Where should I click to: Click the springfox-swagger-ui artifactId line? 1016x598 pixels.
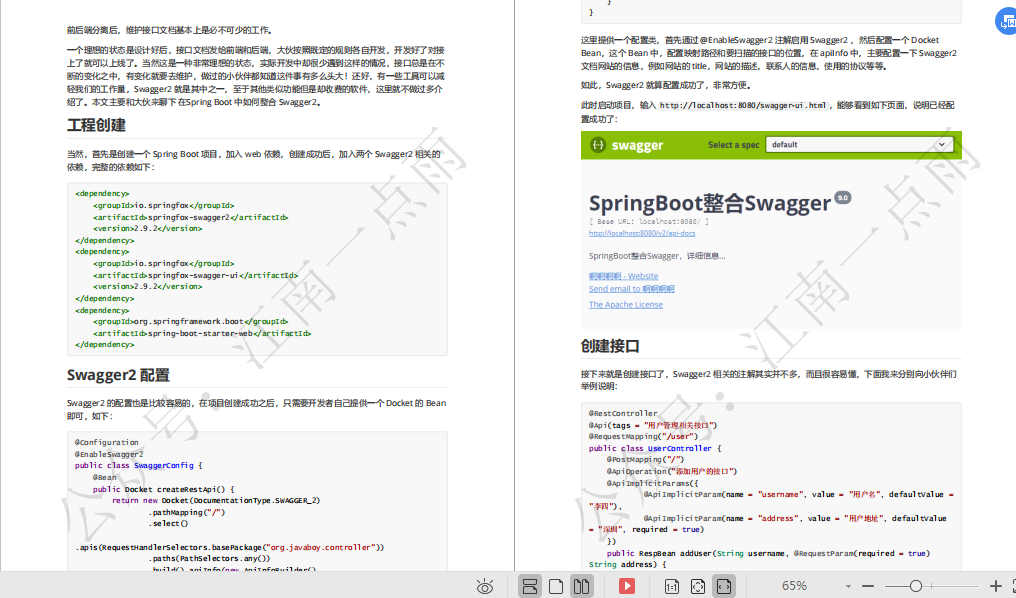coord(195,275)
